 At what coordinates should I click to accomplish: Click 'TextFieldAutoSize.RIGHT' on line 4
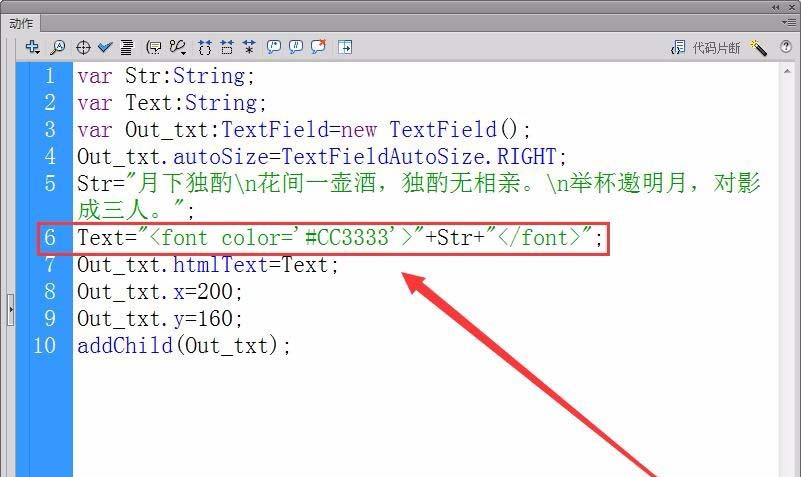click(418, 157)
